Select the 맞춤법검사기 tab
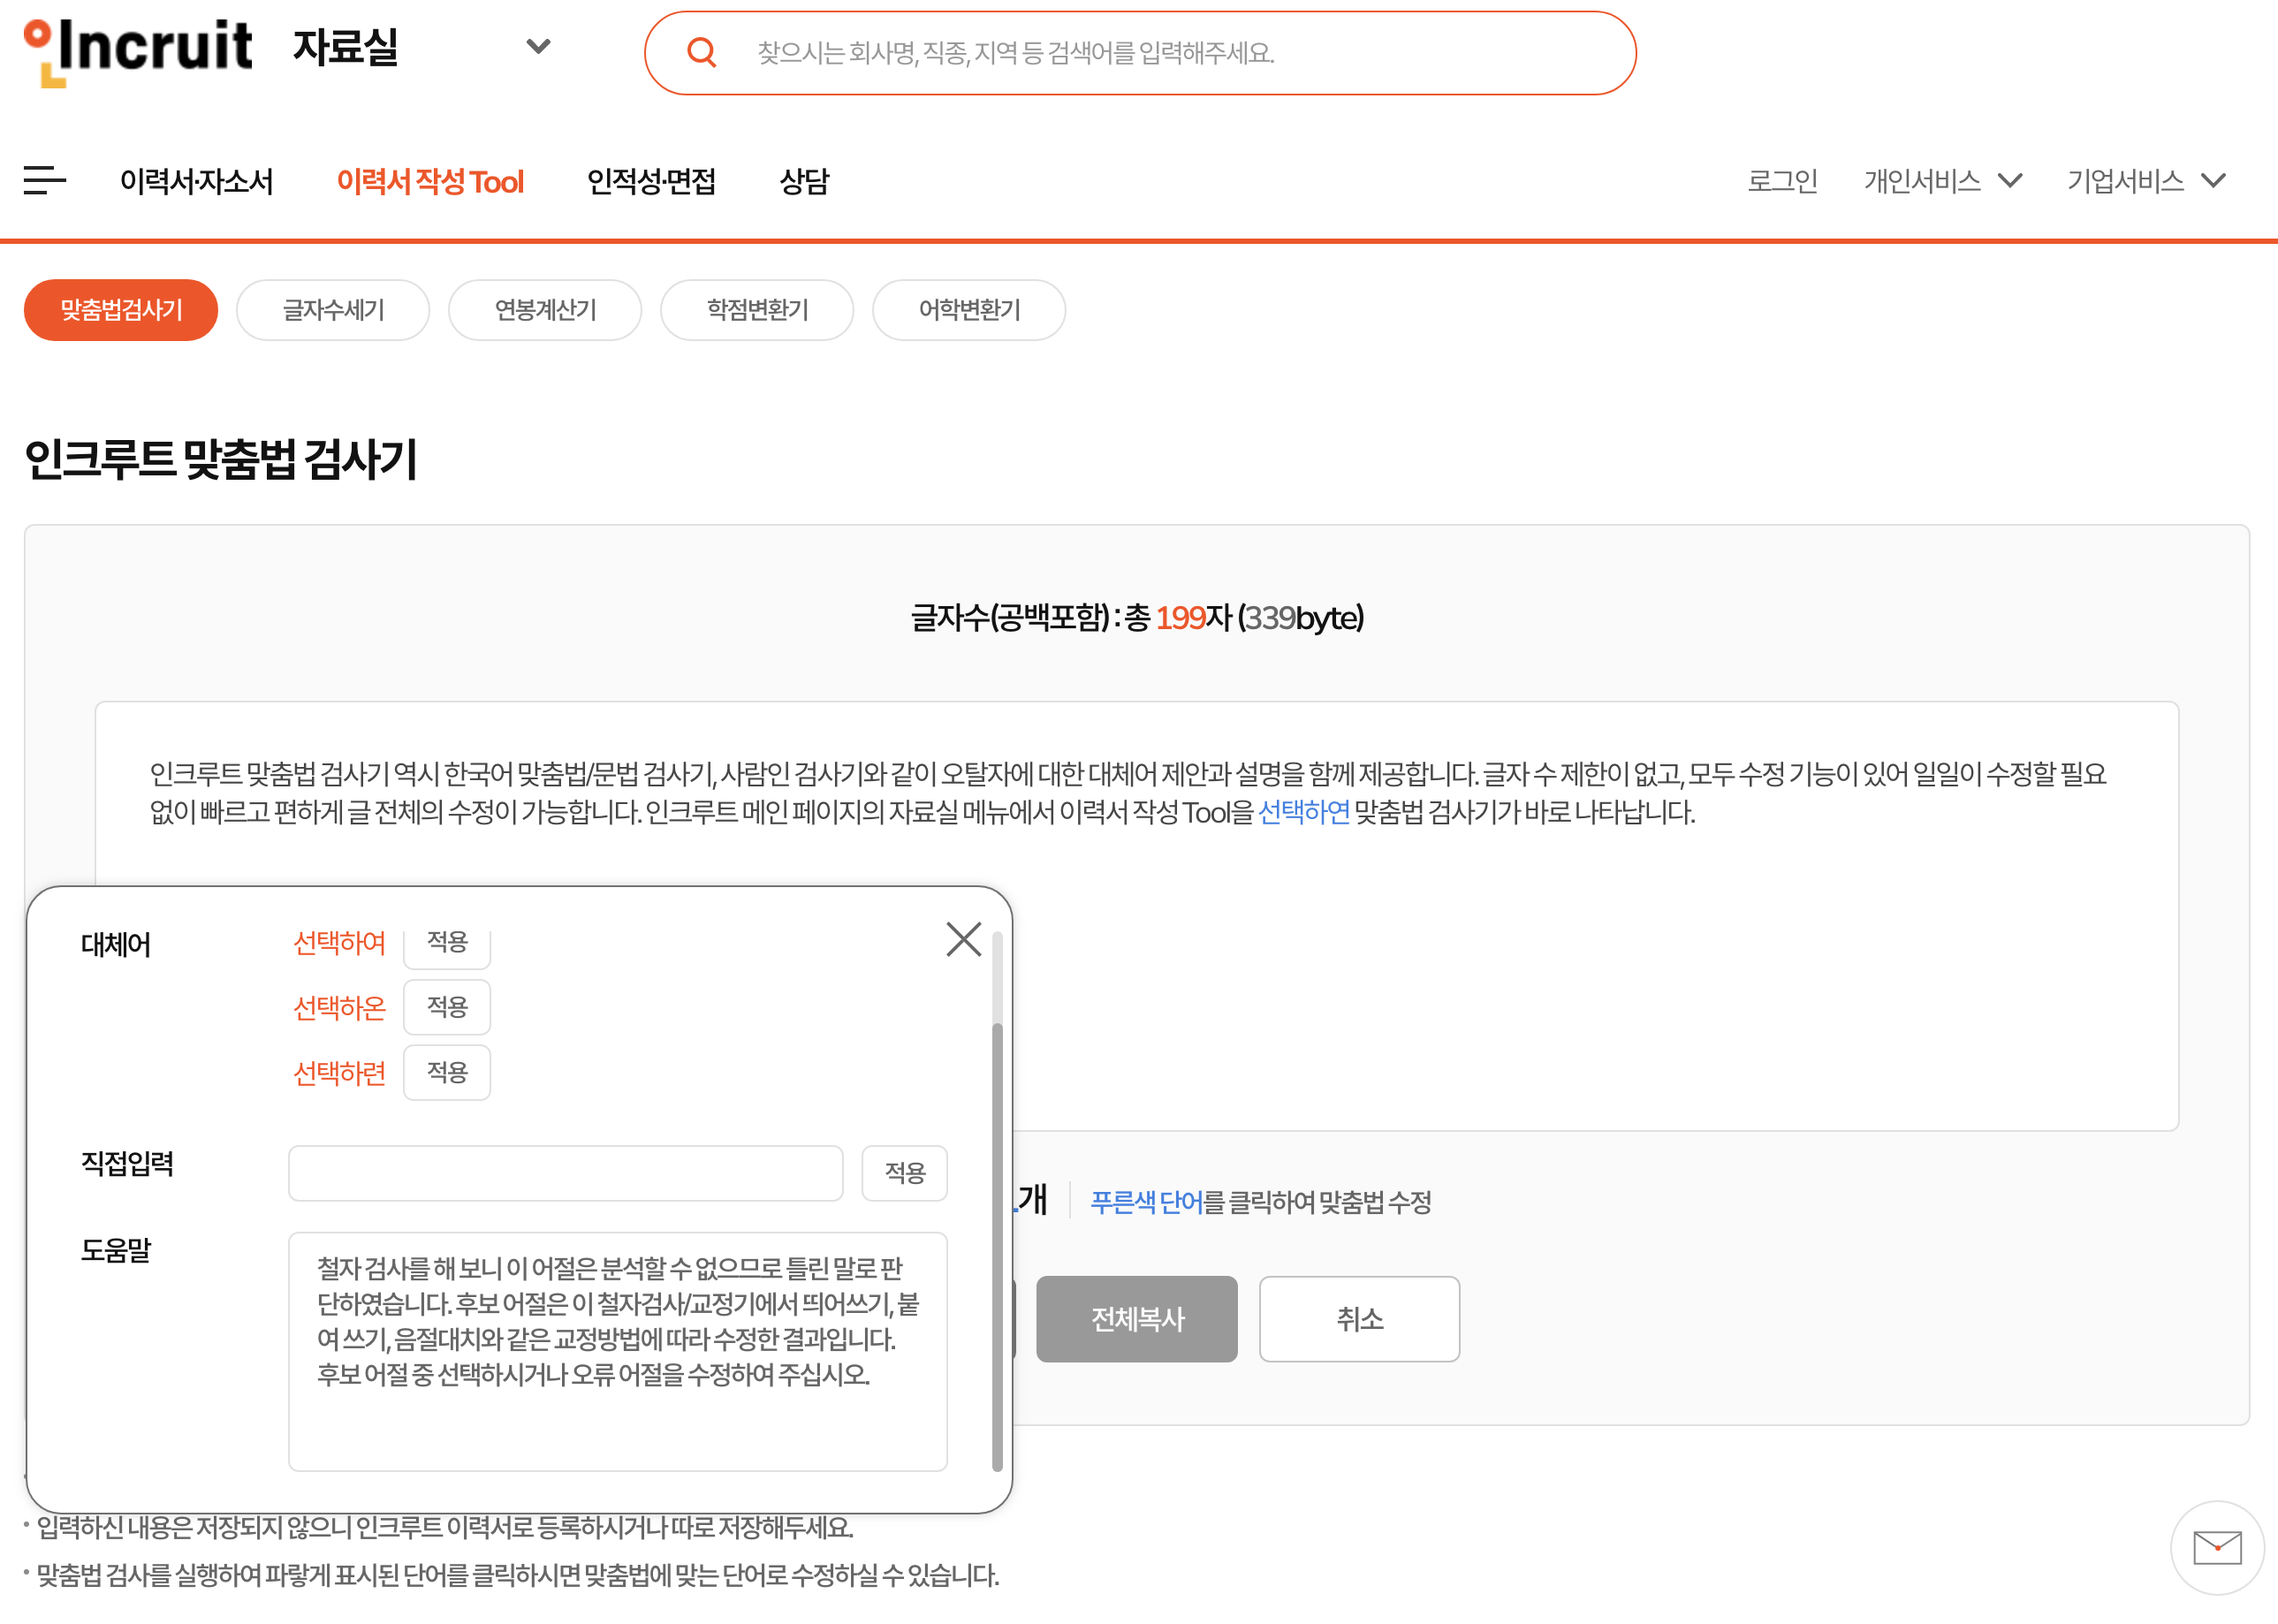This screenshot has height=1624, width=2278. tap(121, 310)
